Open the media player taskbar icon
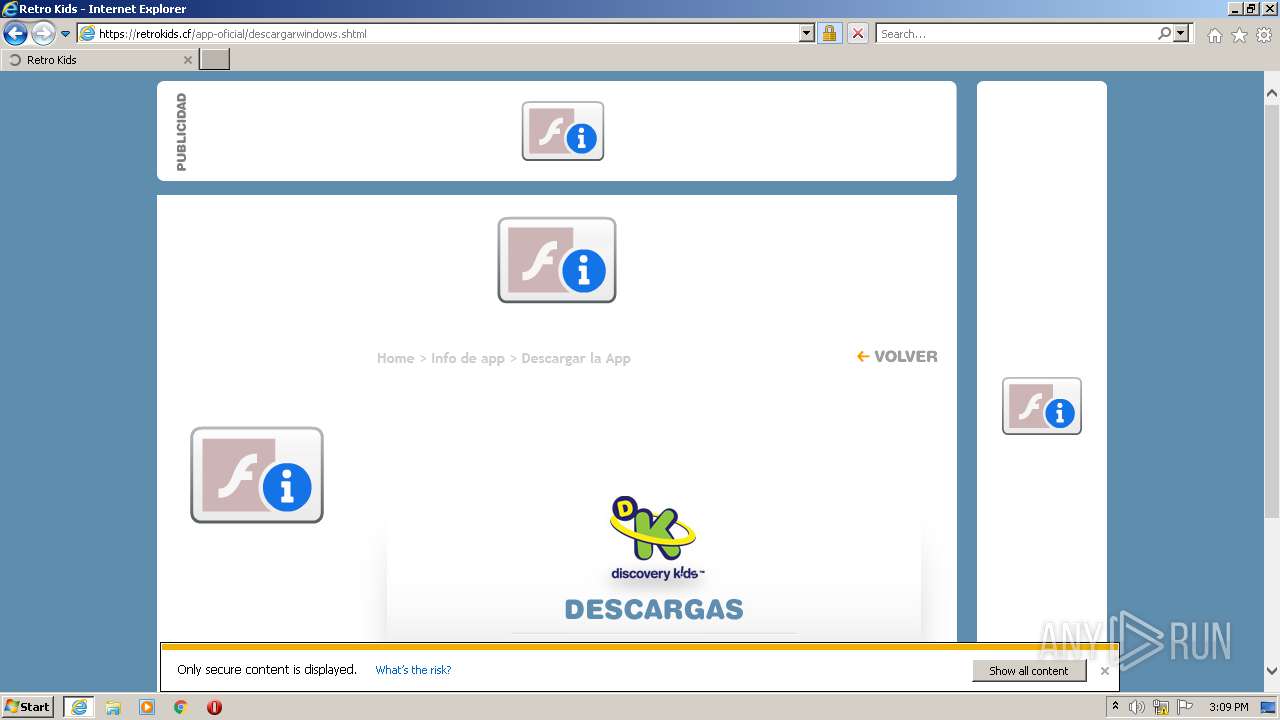Screen dimensions: 1280x720 147,707
